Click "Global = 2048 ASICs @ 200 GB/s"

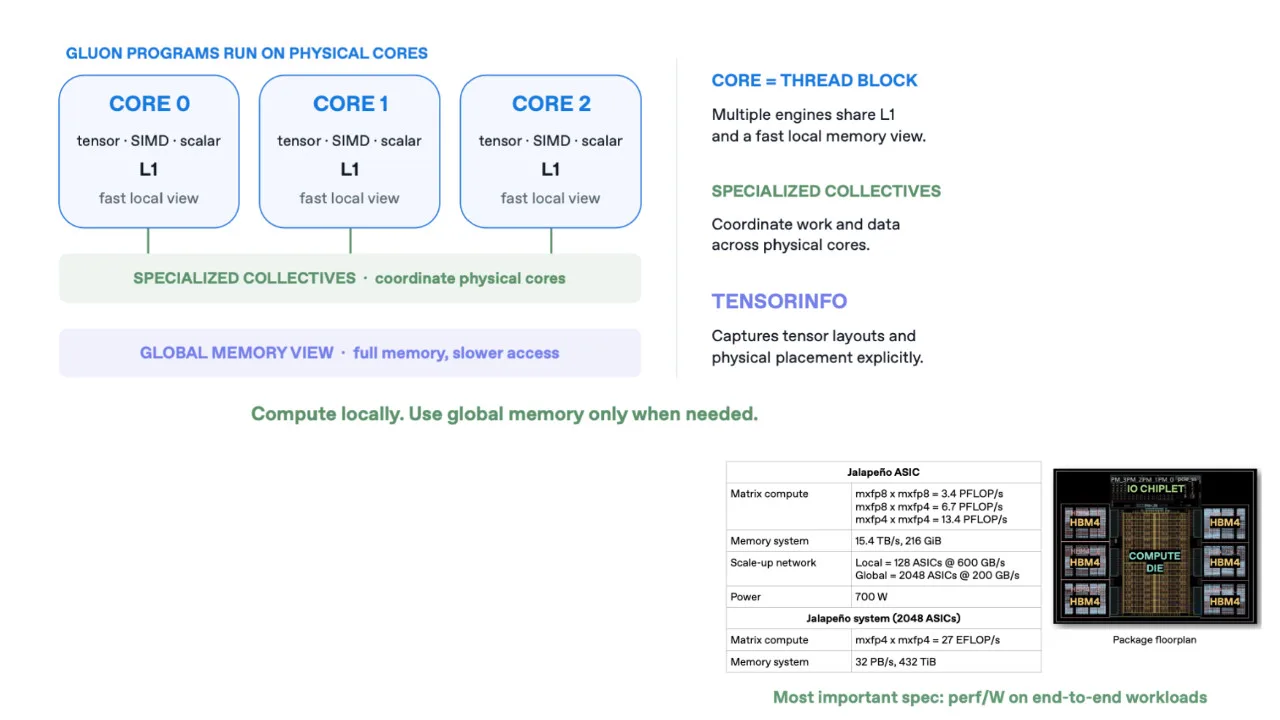(937, 576)
